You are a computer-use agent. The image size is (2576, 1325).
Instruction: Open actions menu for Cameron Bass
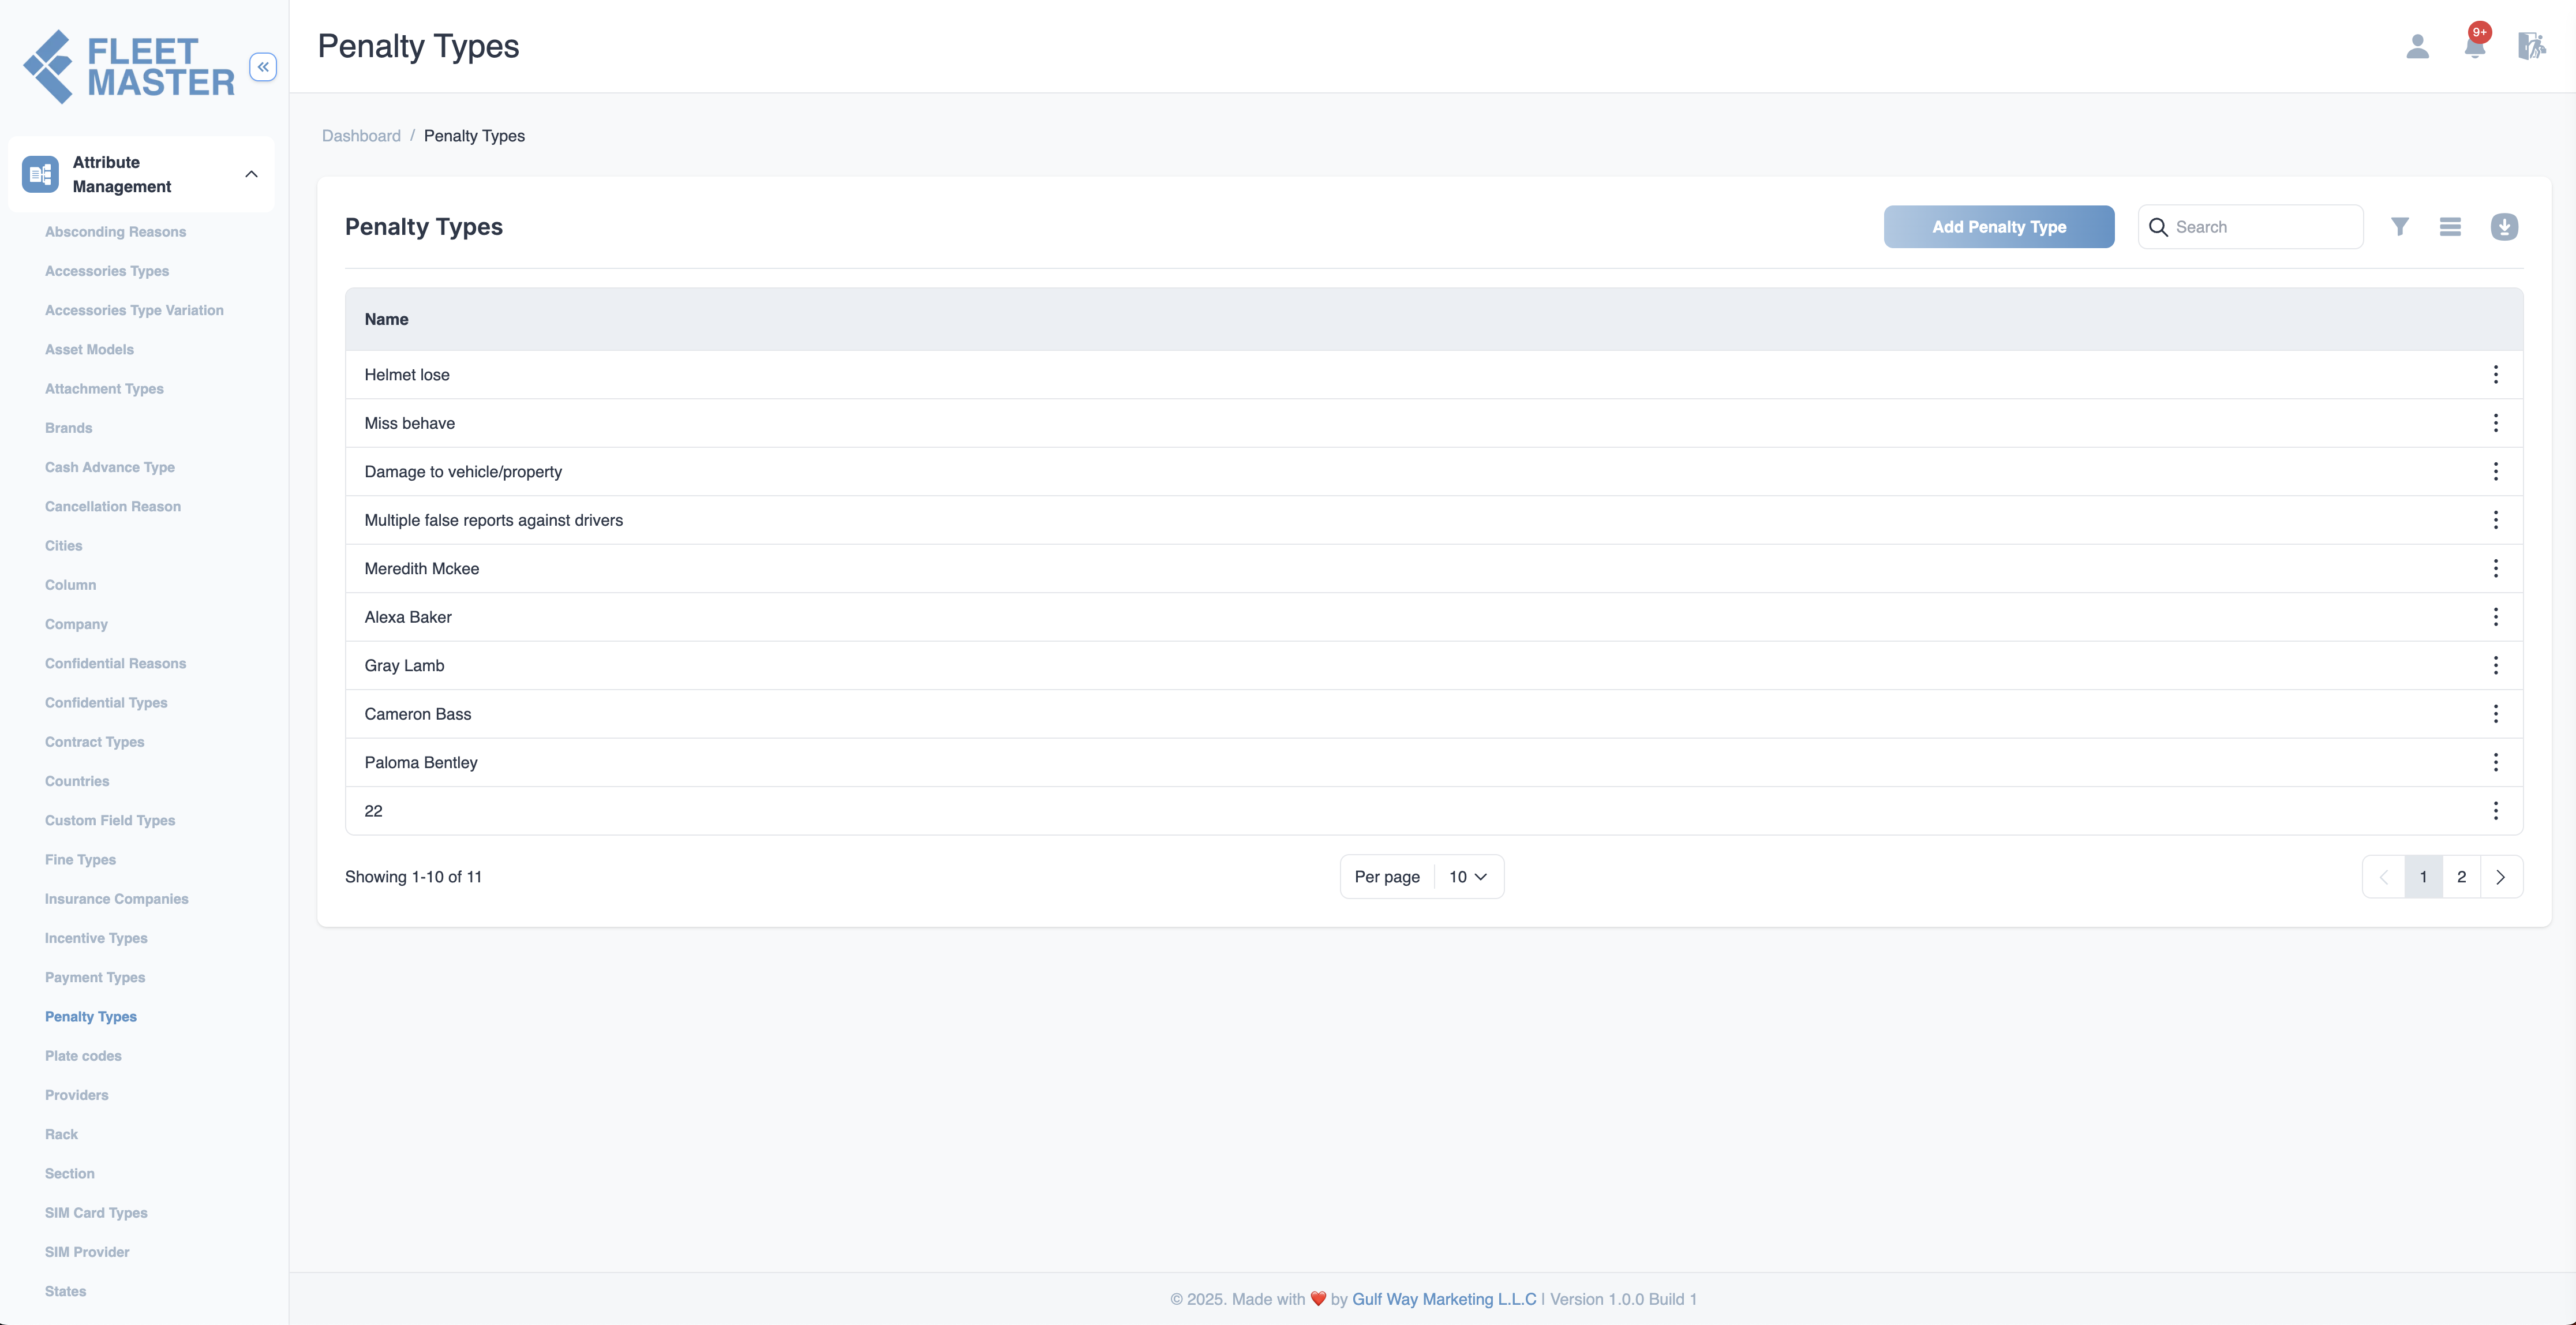[x=2495, y=714]
